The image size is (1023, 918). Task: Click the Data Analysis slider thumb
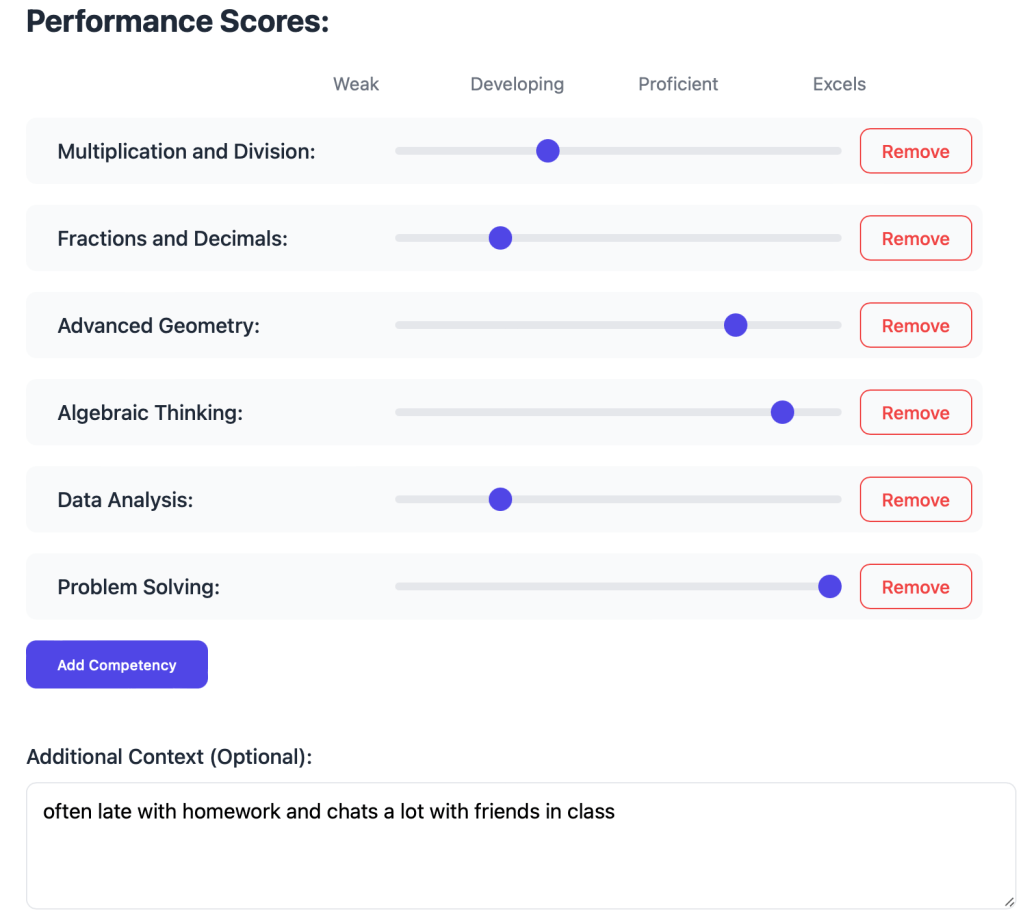[x=500, y=499]
